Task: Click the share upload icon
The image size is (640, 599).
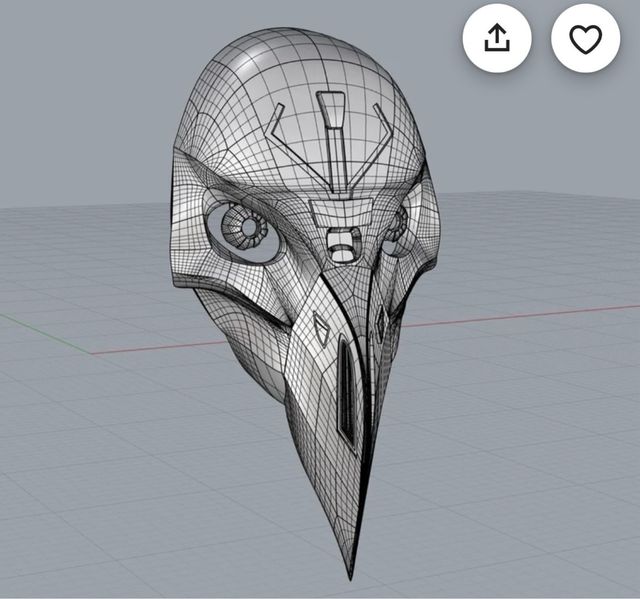Action: click(497, 38)
